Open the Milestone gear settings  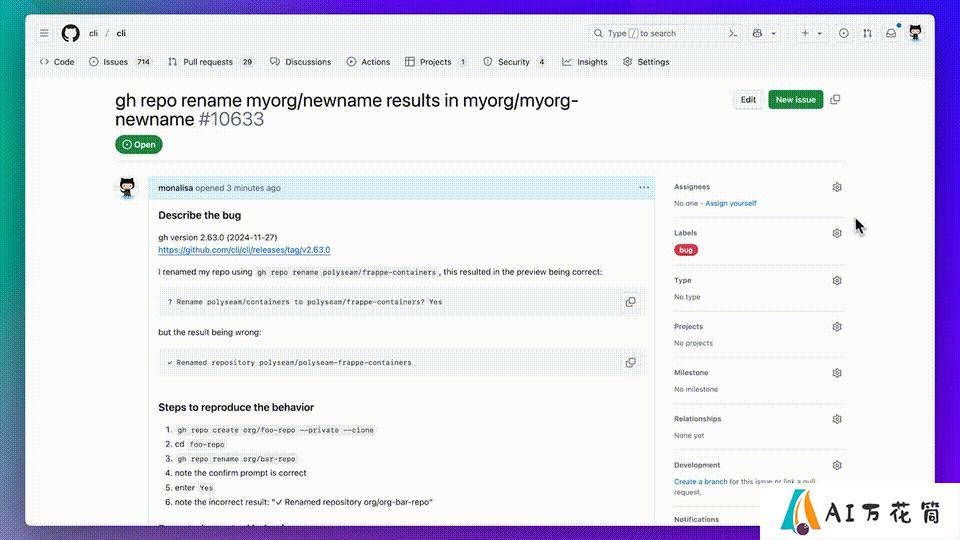click(837, 373)
